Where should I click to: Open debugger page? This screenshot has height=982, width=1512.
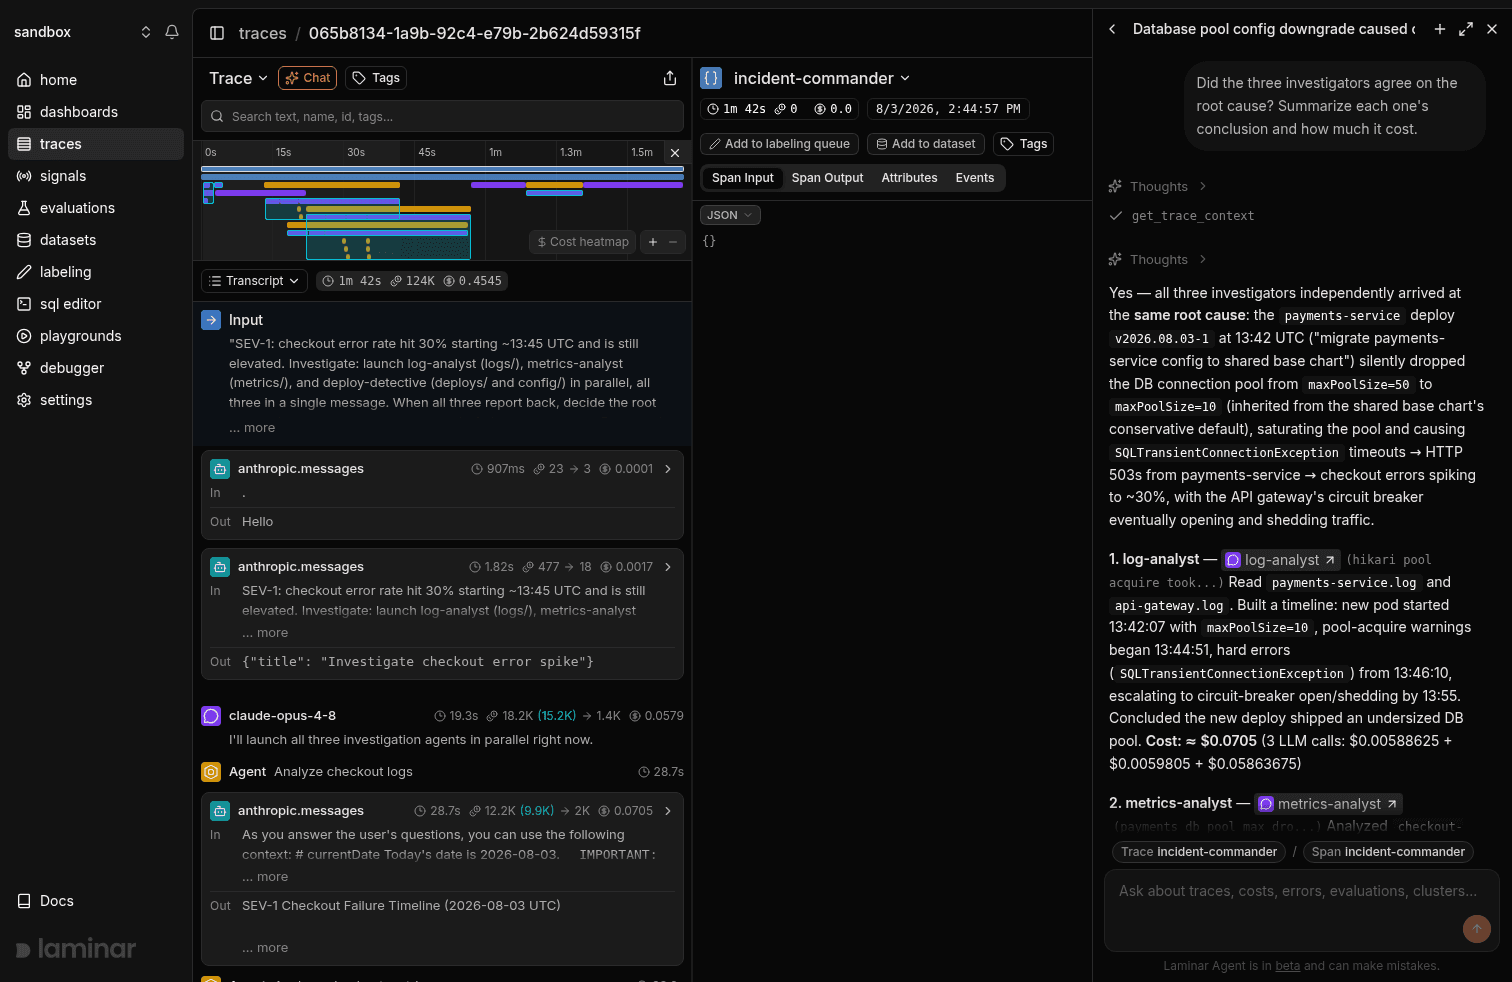(96, 368)
